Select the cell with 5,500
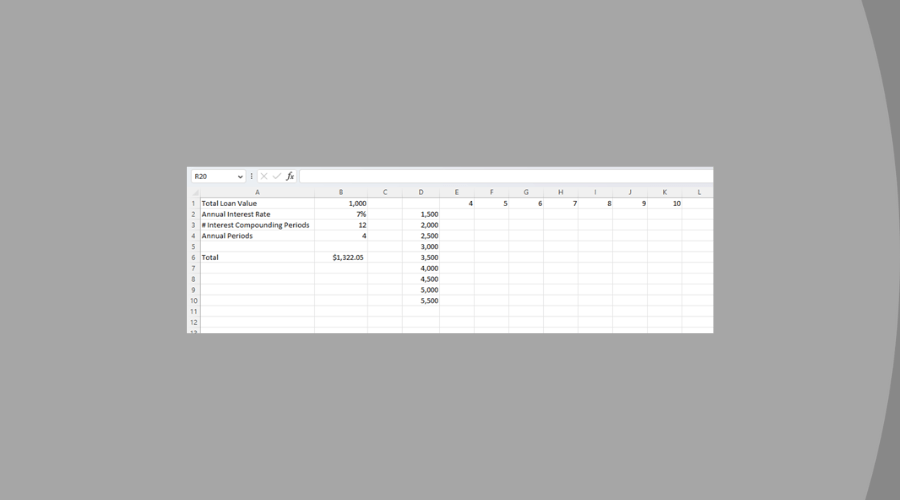 (x=421, y=301)
